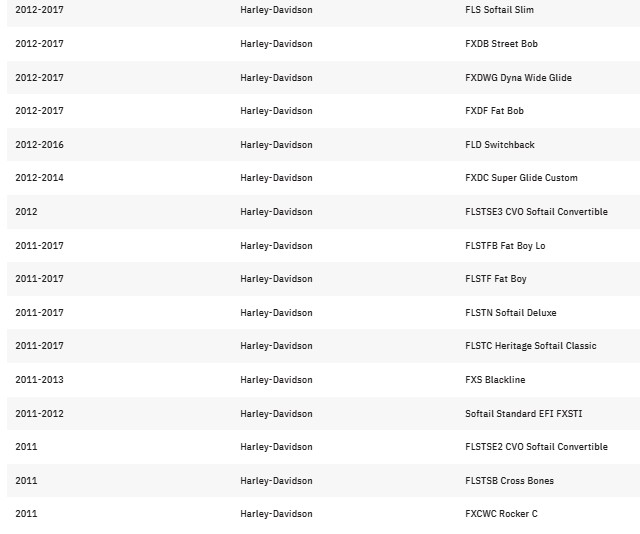Viewport: 640px width, 534px height.
Task: Click the 2012-2016 year range cell
Action: point(39,145)
